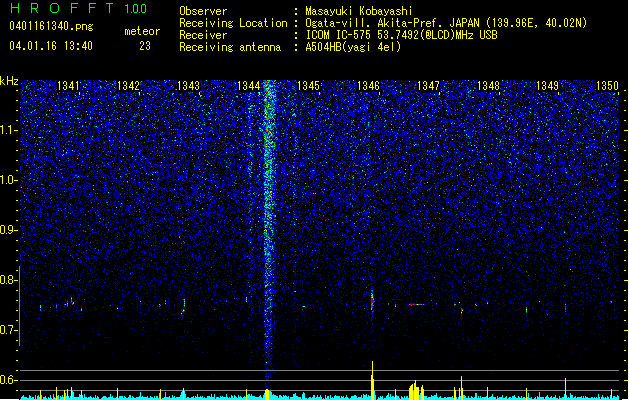The height and width of the screenshot is (400, 629).
Task: Click the kHz axis unit label
Action: tap(9, 81)
